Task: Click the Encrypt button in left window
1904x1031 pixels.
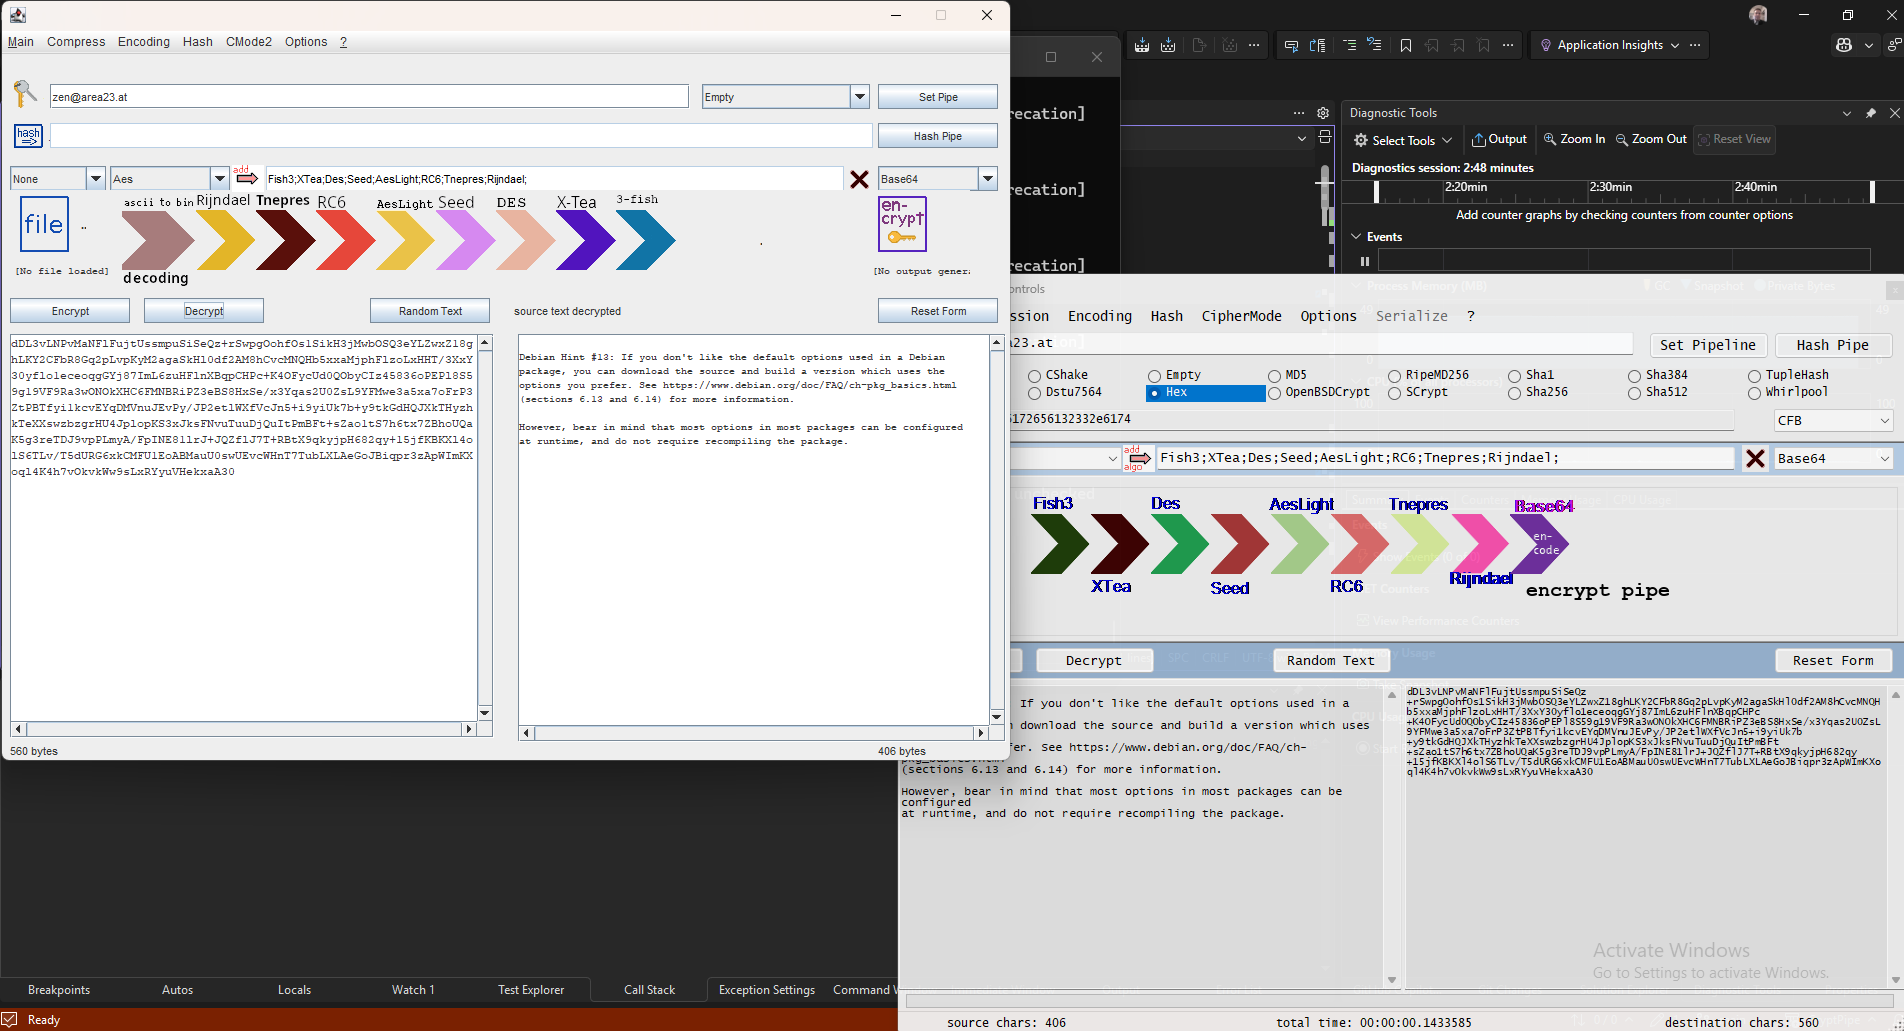Action: 70,311
